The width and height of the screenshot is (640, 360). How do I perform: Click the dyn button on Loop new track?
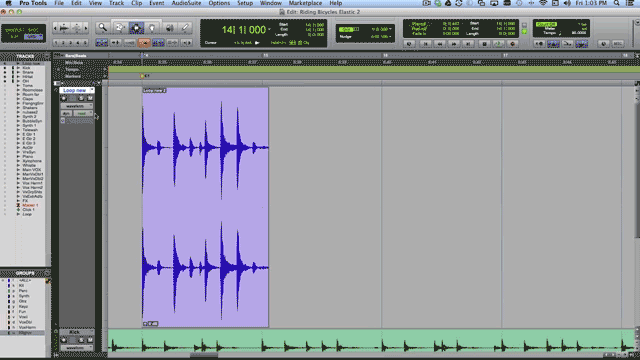point(66,113)
